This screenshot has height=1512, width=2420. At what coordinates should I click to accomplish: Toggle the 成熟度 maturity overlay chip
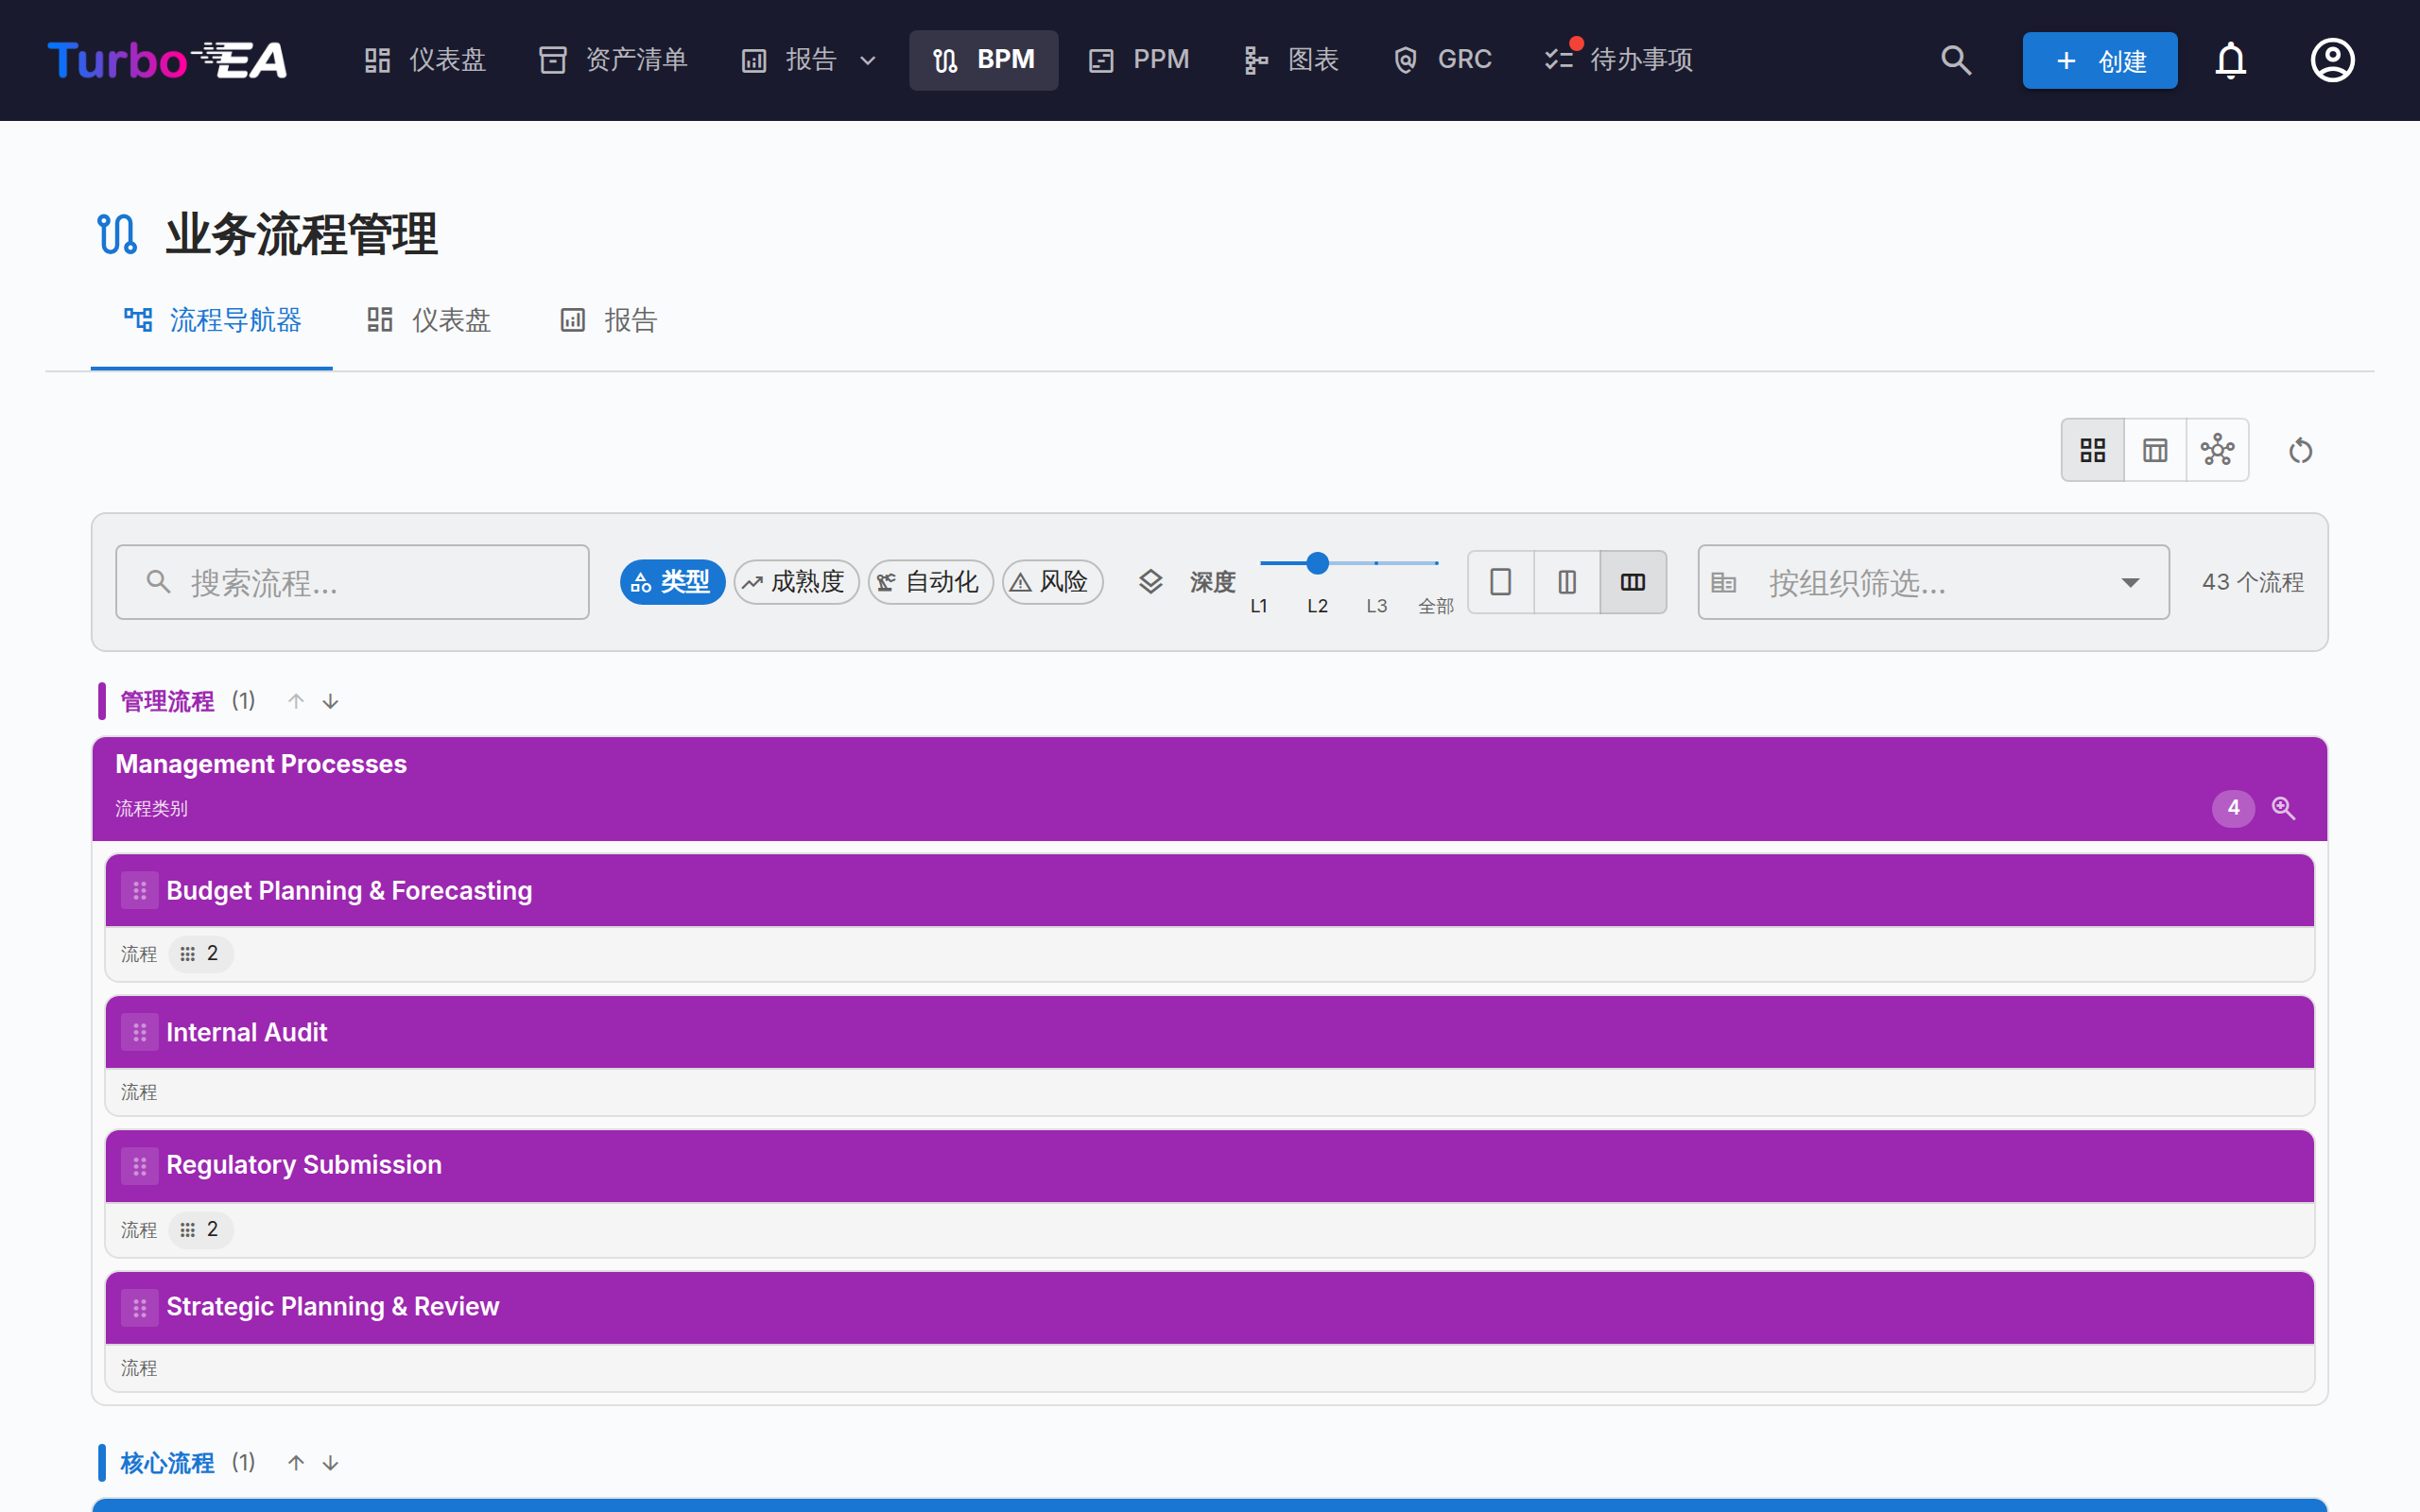(796, 582)
